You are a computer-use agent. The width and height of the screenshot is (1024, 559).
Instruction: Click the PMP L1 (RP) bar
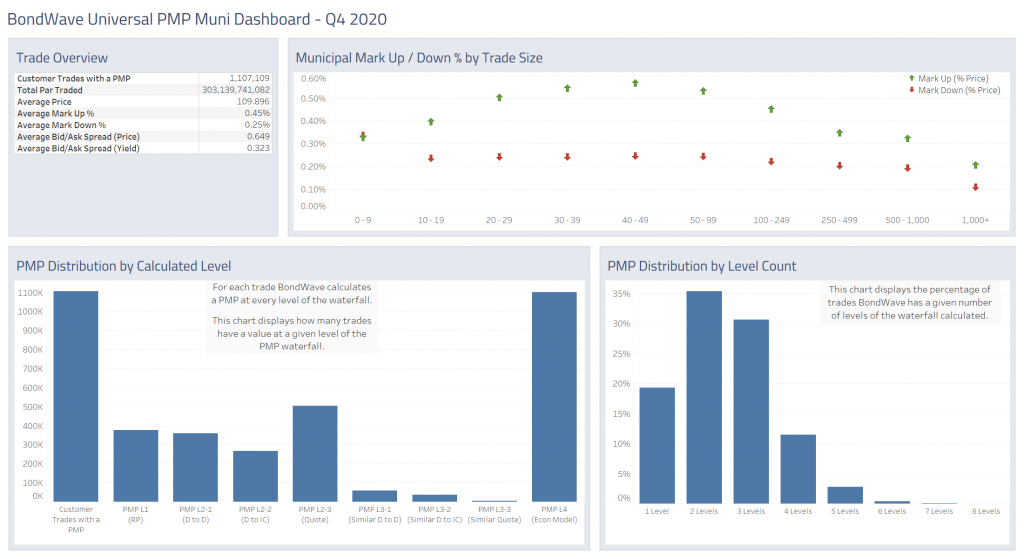tap(136, 466)
